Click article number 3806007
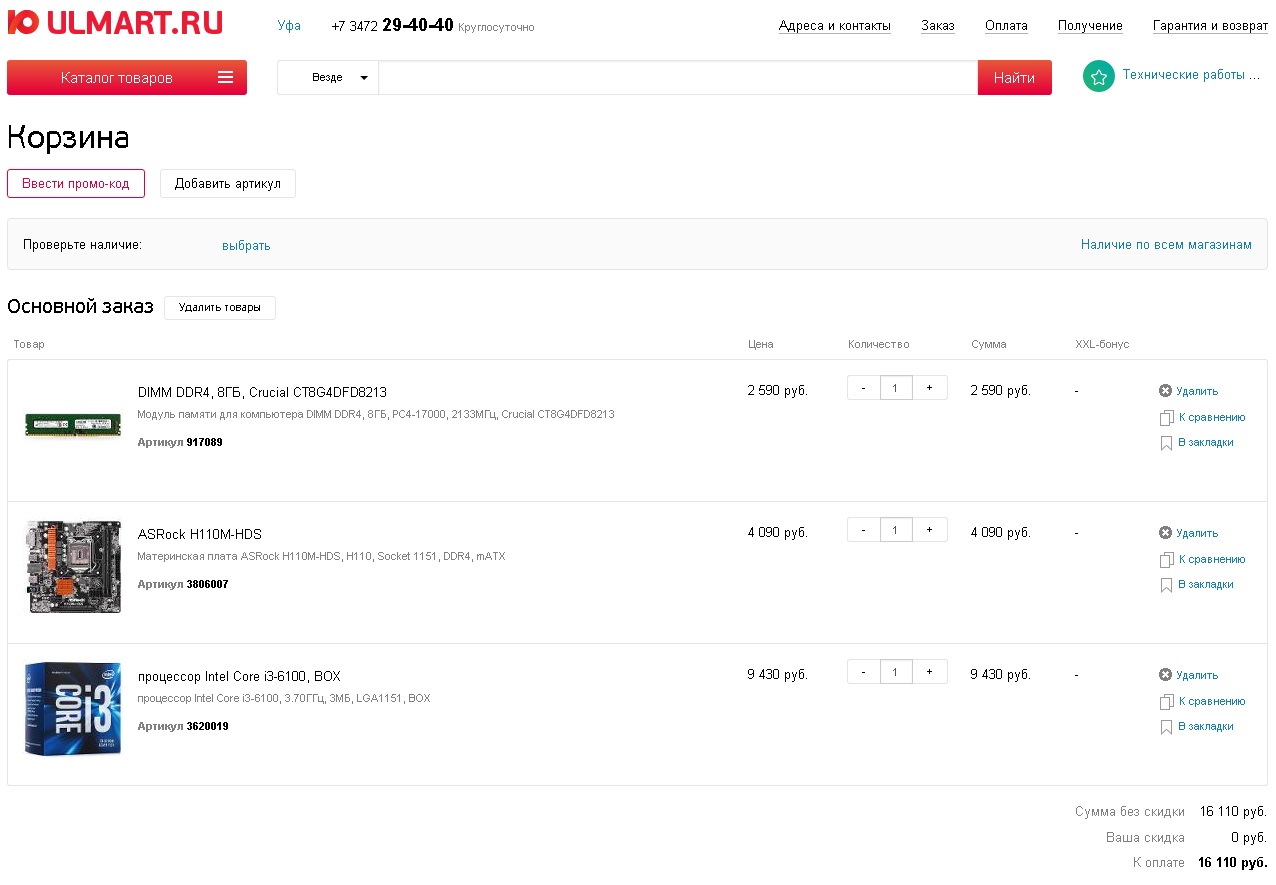Image resolution: width=1276 pixels, height=885 pixels. (x=208, y=584)
